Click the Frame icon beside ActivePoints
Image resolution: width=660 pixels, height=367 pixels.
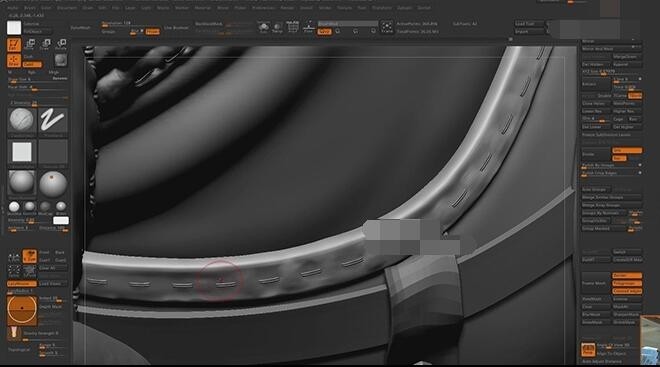[387, 27]
